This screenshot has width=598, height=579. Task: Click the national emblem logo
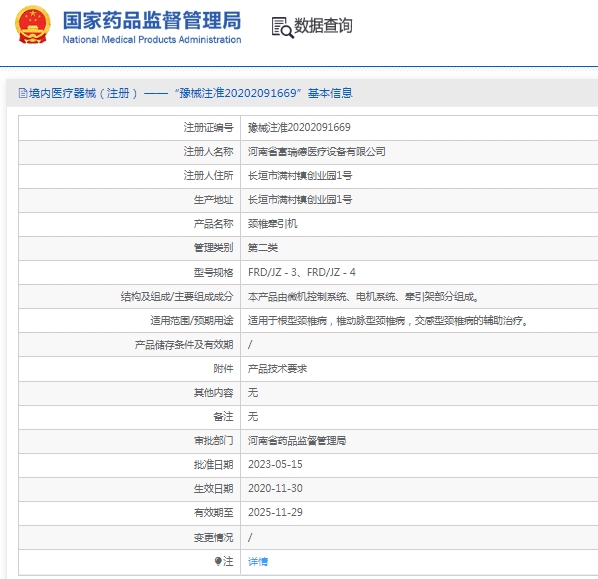coord(33,25)
